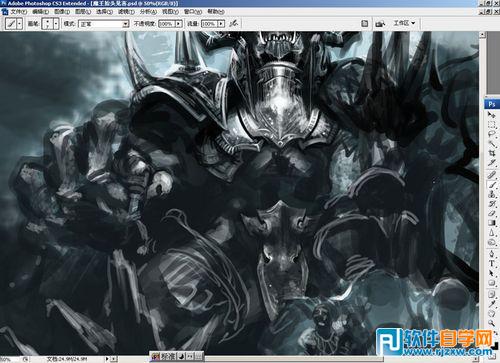Open the workspace (工作区) dropdown
The width and height of the screenshot is (500, 363).
(x=404, y=23)
